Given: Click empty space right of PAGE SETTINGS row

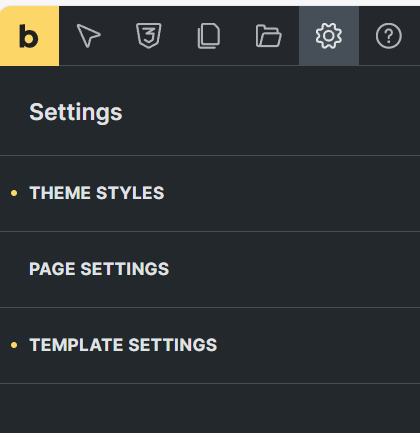Looking at the screenshot, I should pyautogui.click(x=293, y=269).
